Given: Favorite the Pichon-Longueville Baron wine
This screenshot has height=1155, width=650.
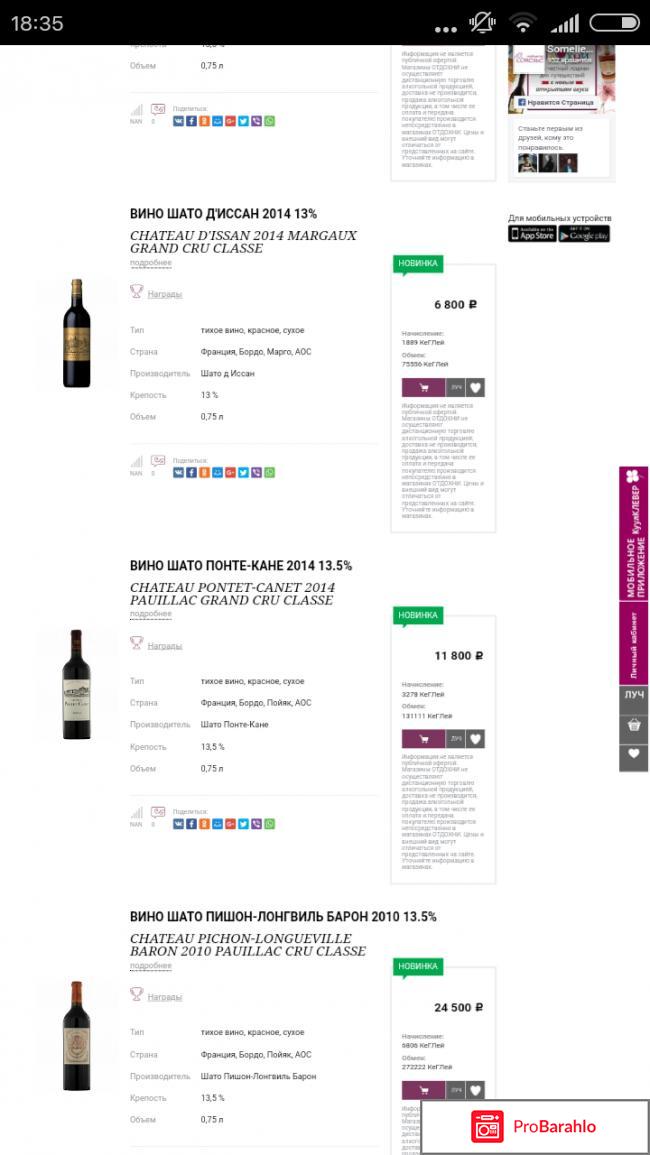Looking at the screenshot, I should click(475, 1090).
